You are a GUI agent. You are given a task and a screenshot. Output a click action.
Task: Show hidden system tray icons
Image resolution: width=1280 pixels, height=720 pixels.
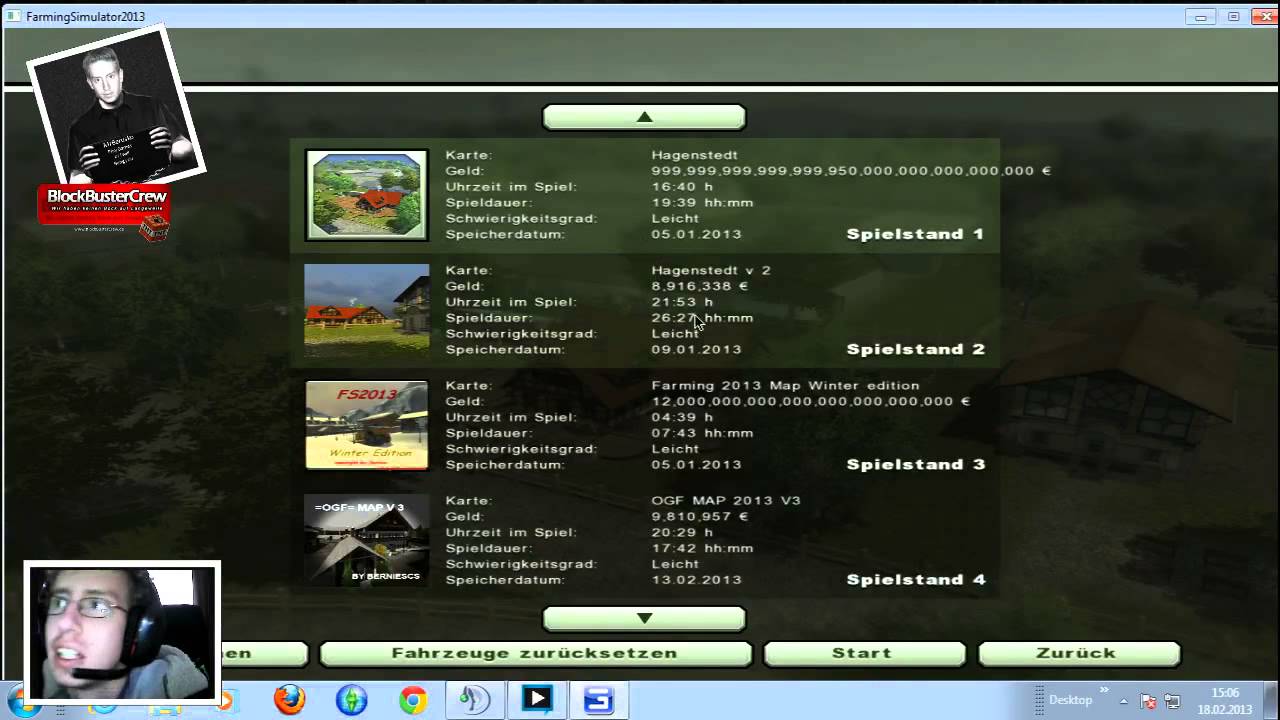point(1123,701)
